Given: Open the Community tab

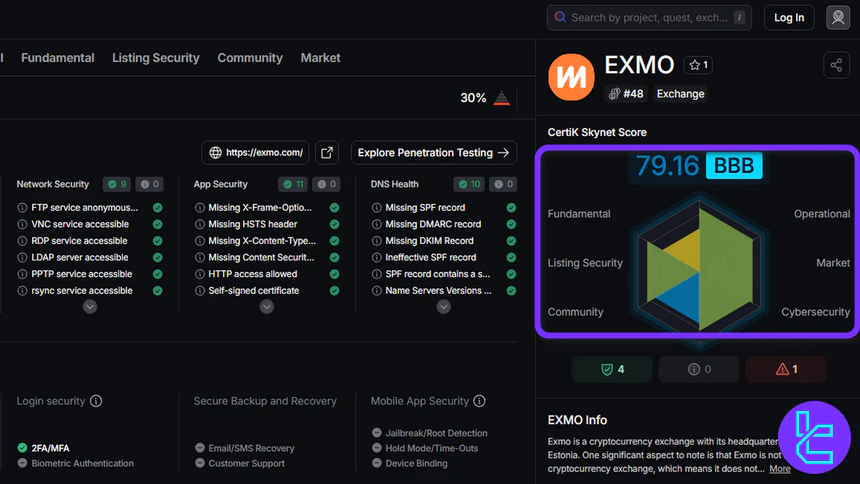Looking at the screenshot, I should tap(250, 58).
